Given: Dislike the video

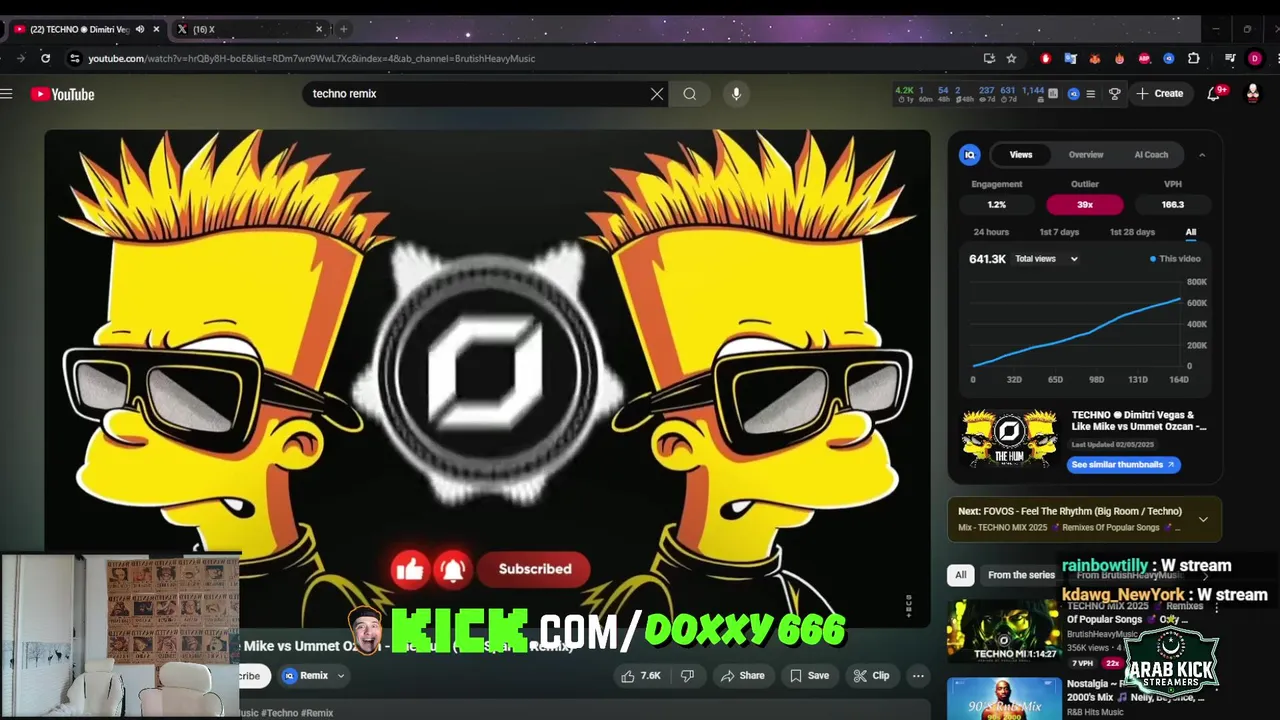Looking at the screenshot, I should (687, 676).
